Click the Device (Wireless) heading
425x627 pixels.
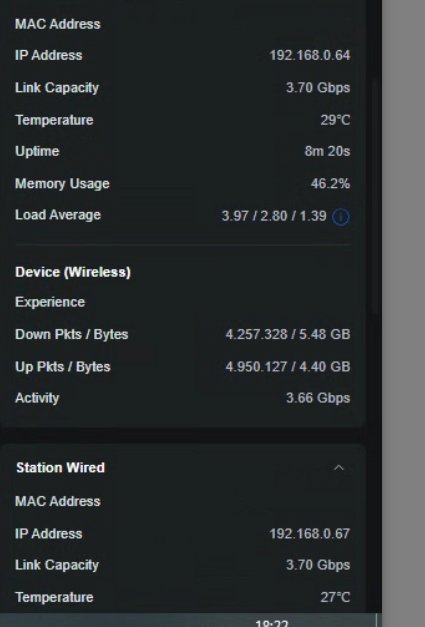click(x=73, y=272)
